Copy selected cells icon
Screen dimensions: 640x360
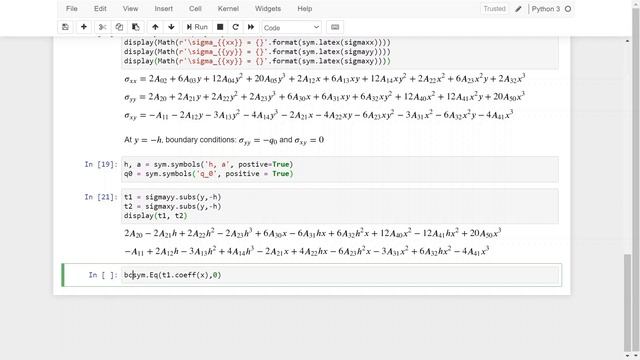(x=119, y=27)
